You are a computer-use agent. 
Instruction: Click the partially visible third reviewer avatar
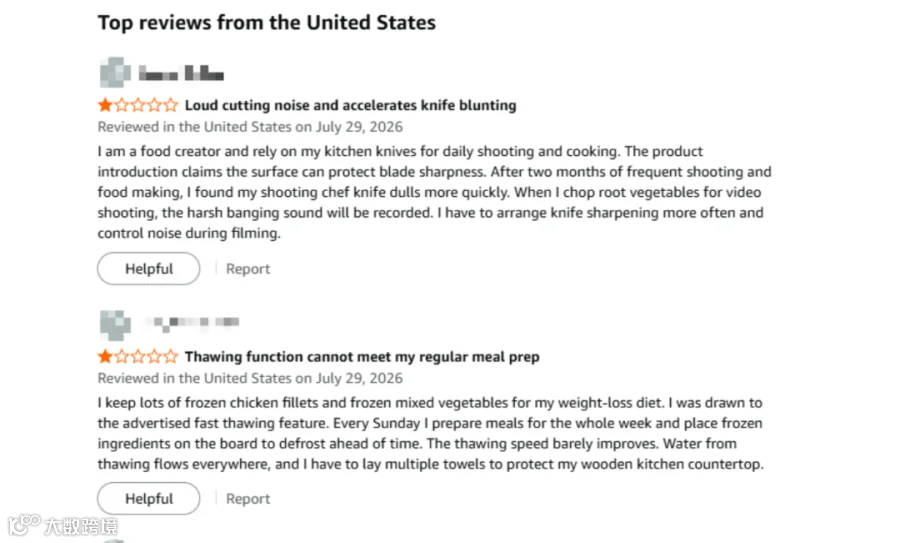(114, 541)
